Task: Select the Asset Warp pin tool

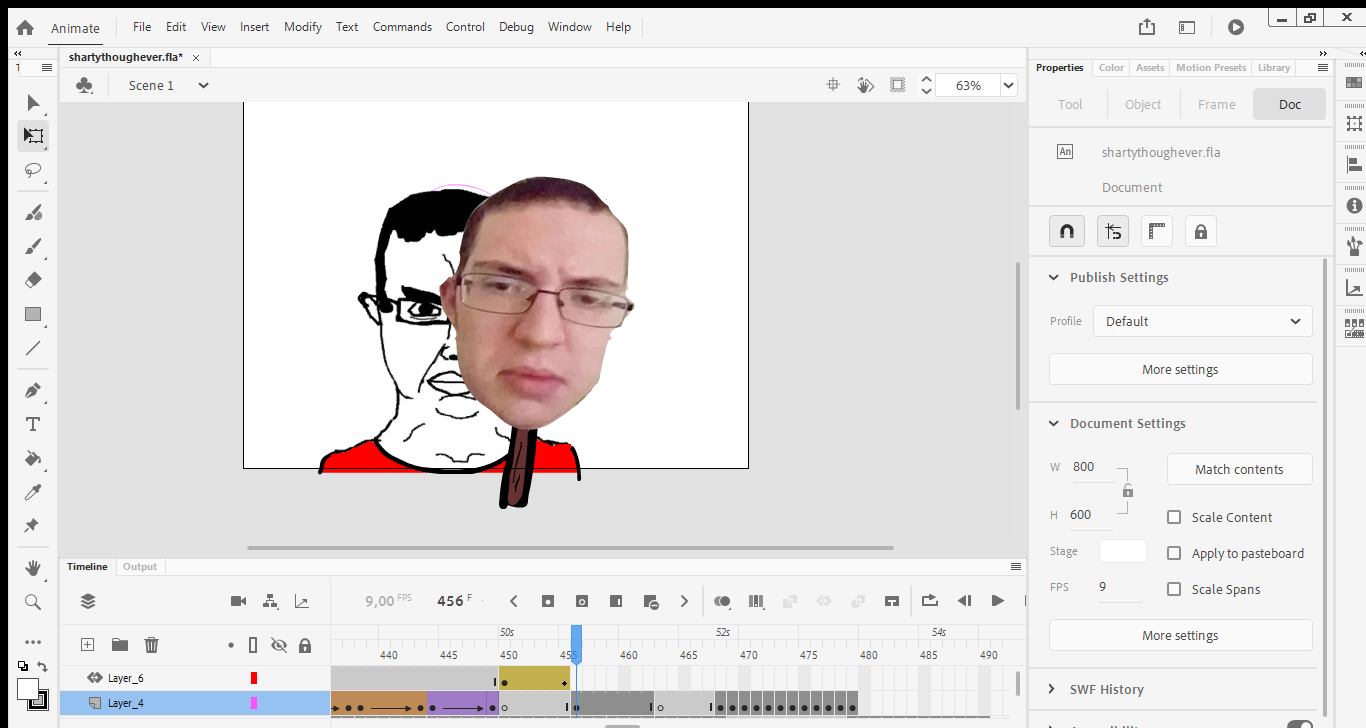Action: [x=33, y=526]
